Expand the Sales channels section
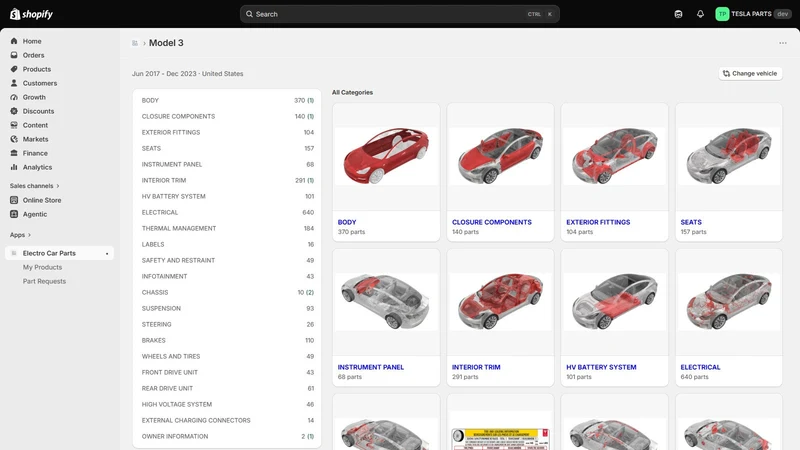 [34, 186]
